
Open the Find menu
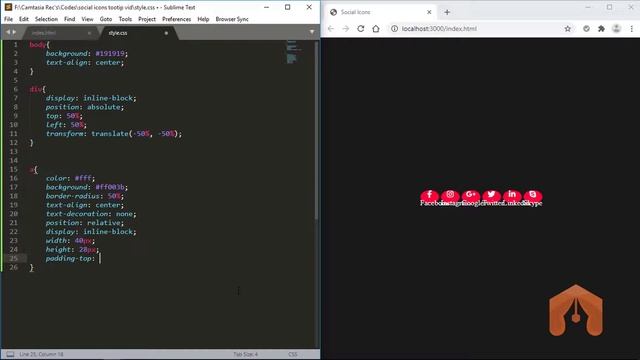[69, 19]
